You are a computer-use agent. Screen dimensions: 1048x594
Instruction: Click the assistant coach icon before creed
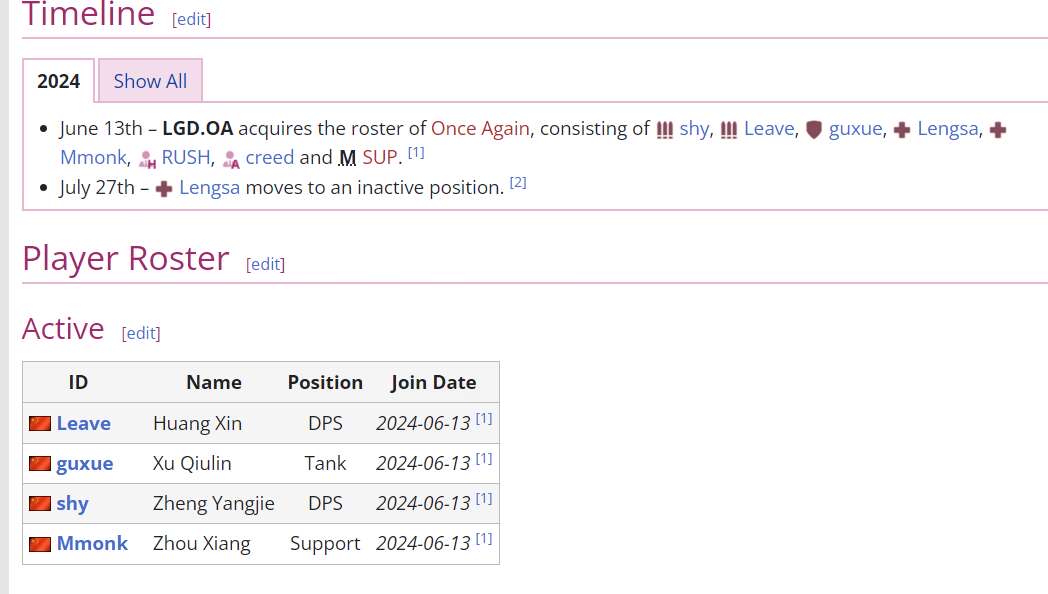pos(231,158)
